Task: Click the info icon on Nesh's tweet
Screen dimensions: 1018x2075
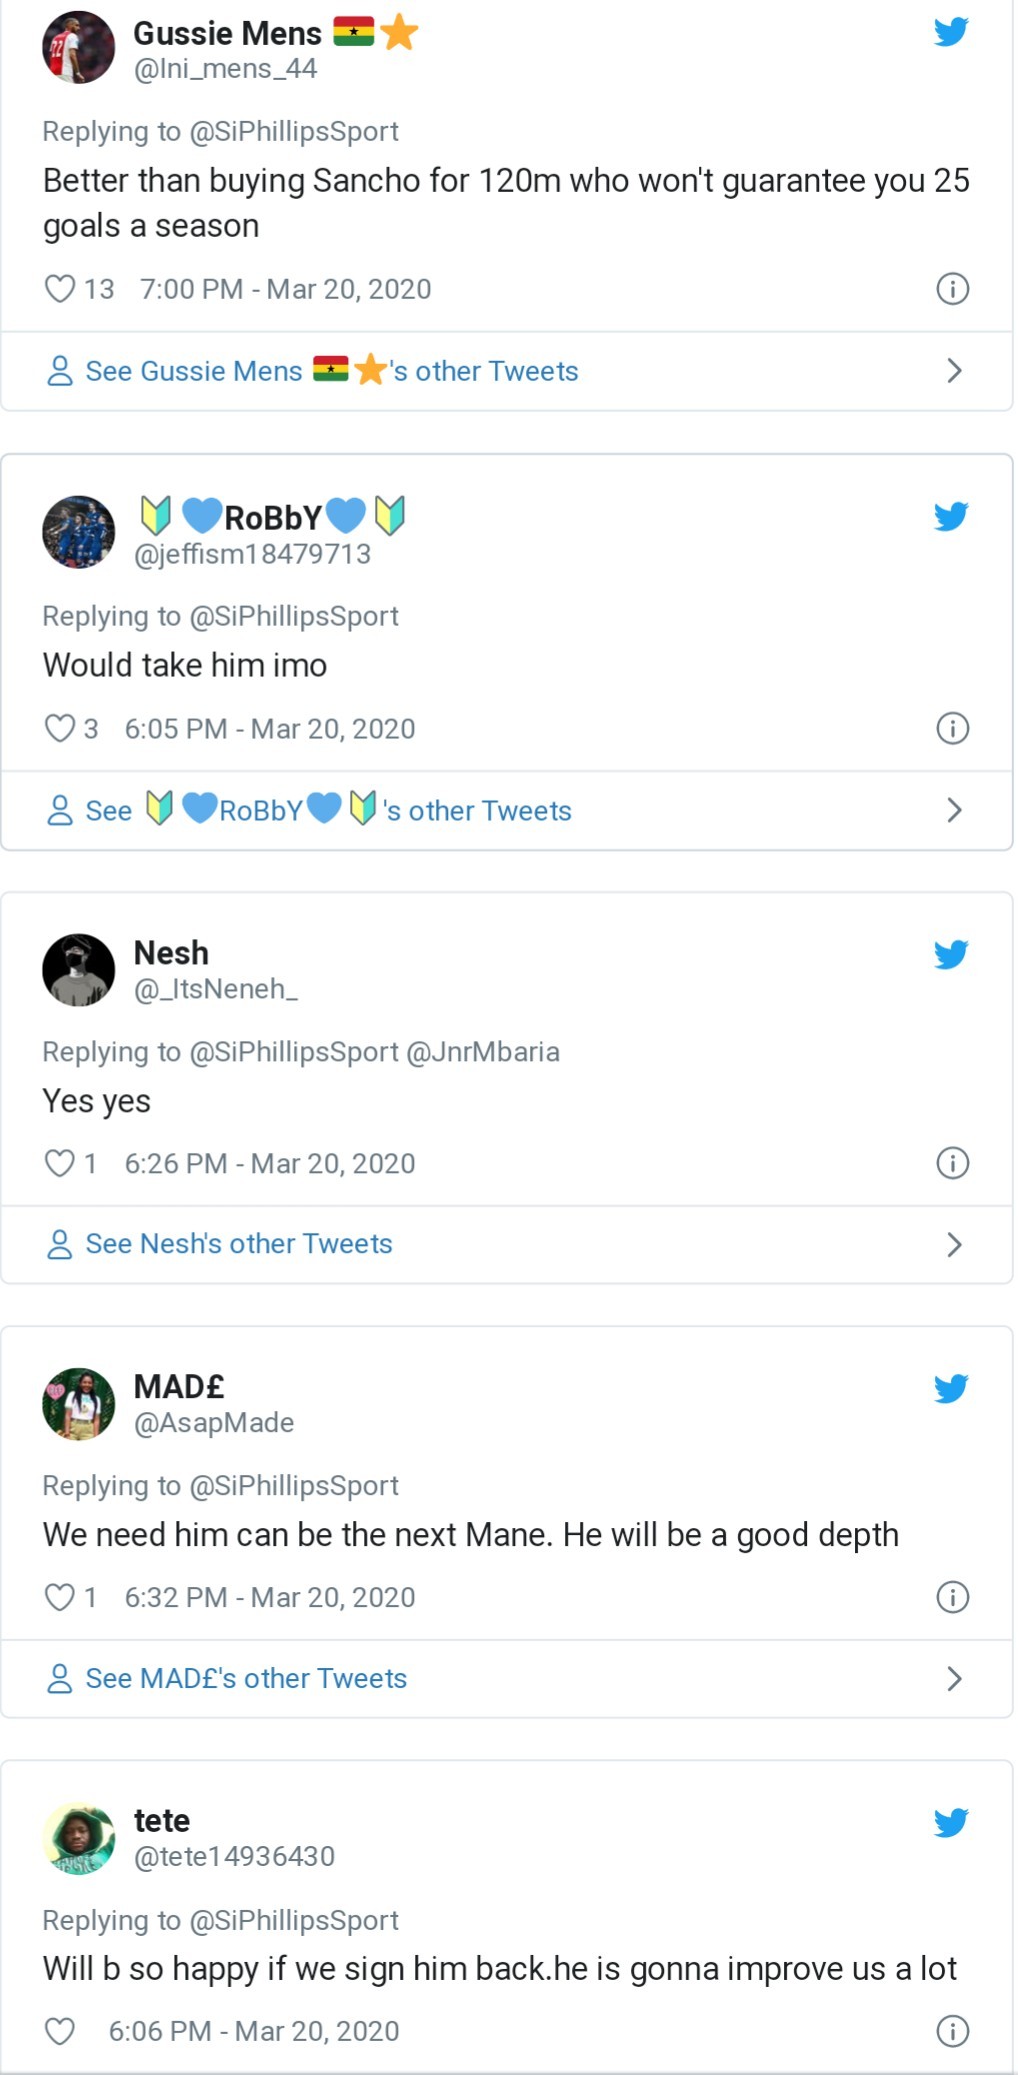Action: coord(953,1163)
